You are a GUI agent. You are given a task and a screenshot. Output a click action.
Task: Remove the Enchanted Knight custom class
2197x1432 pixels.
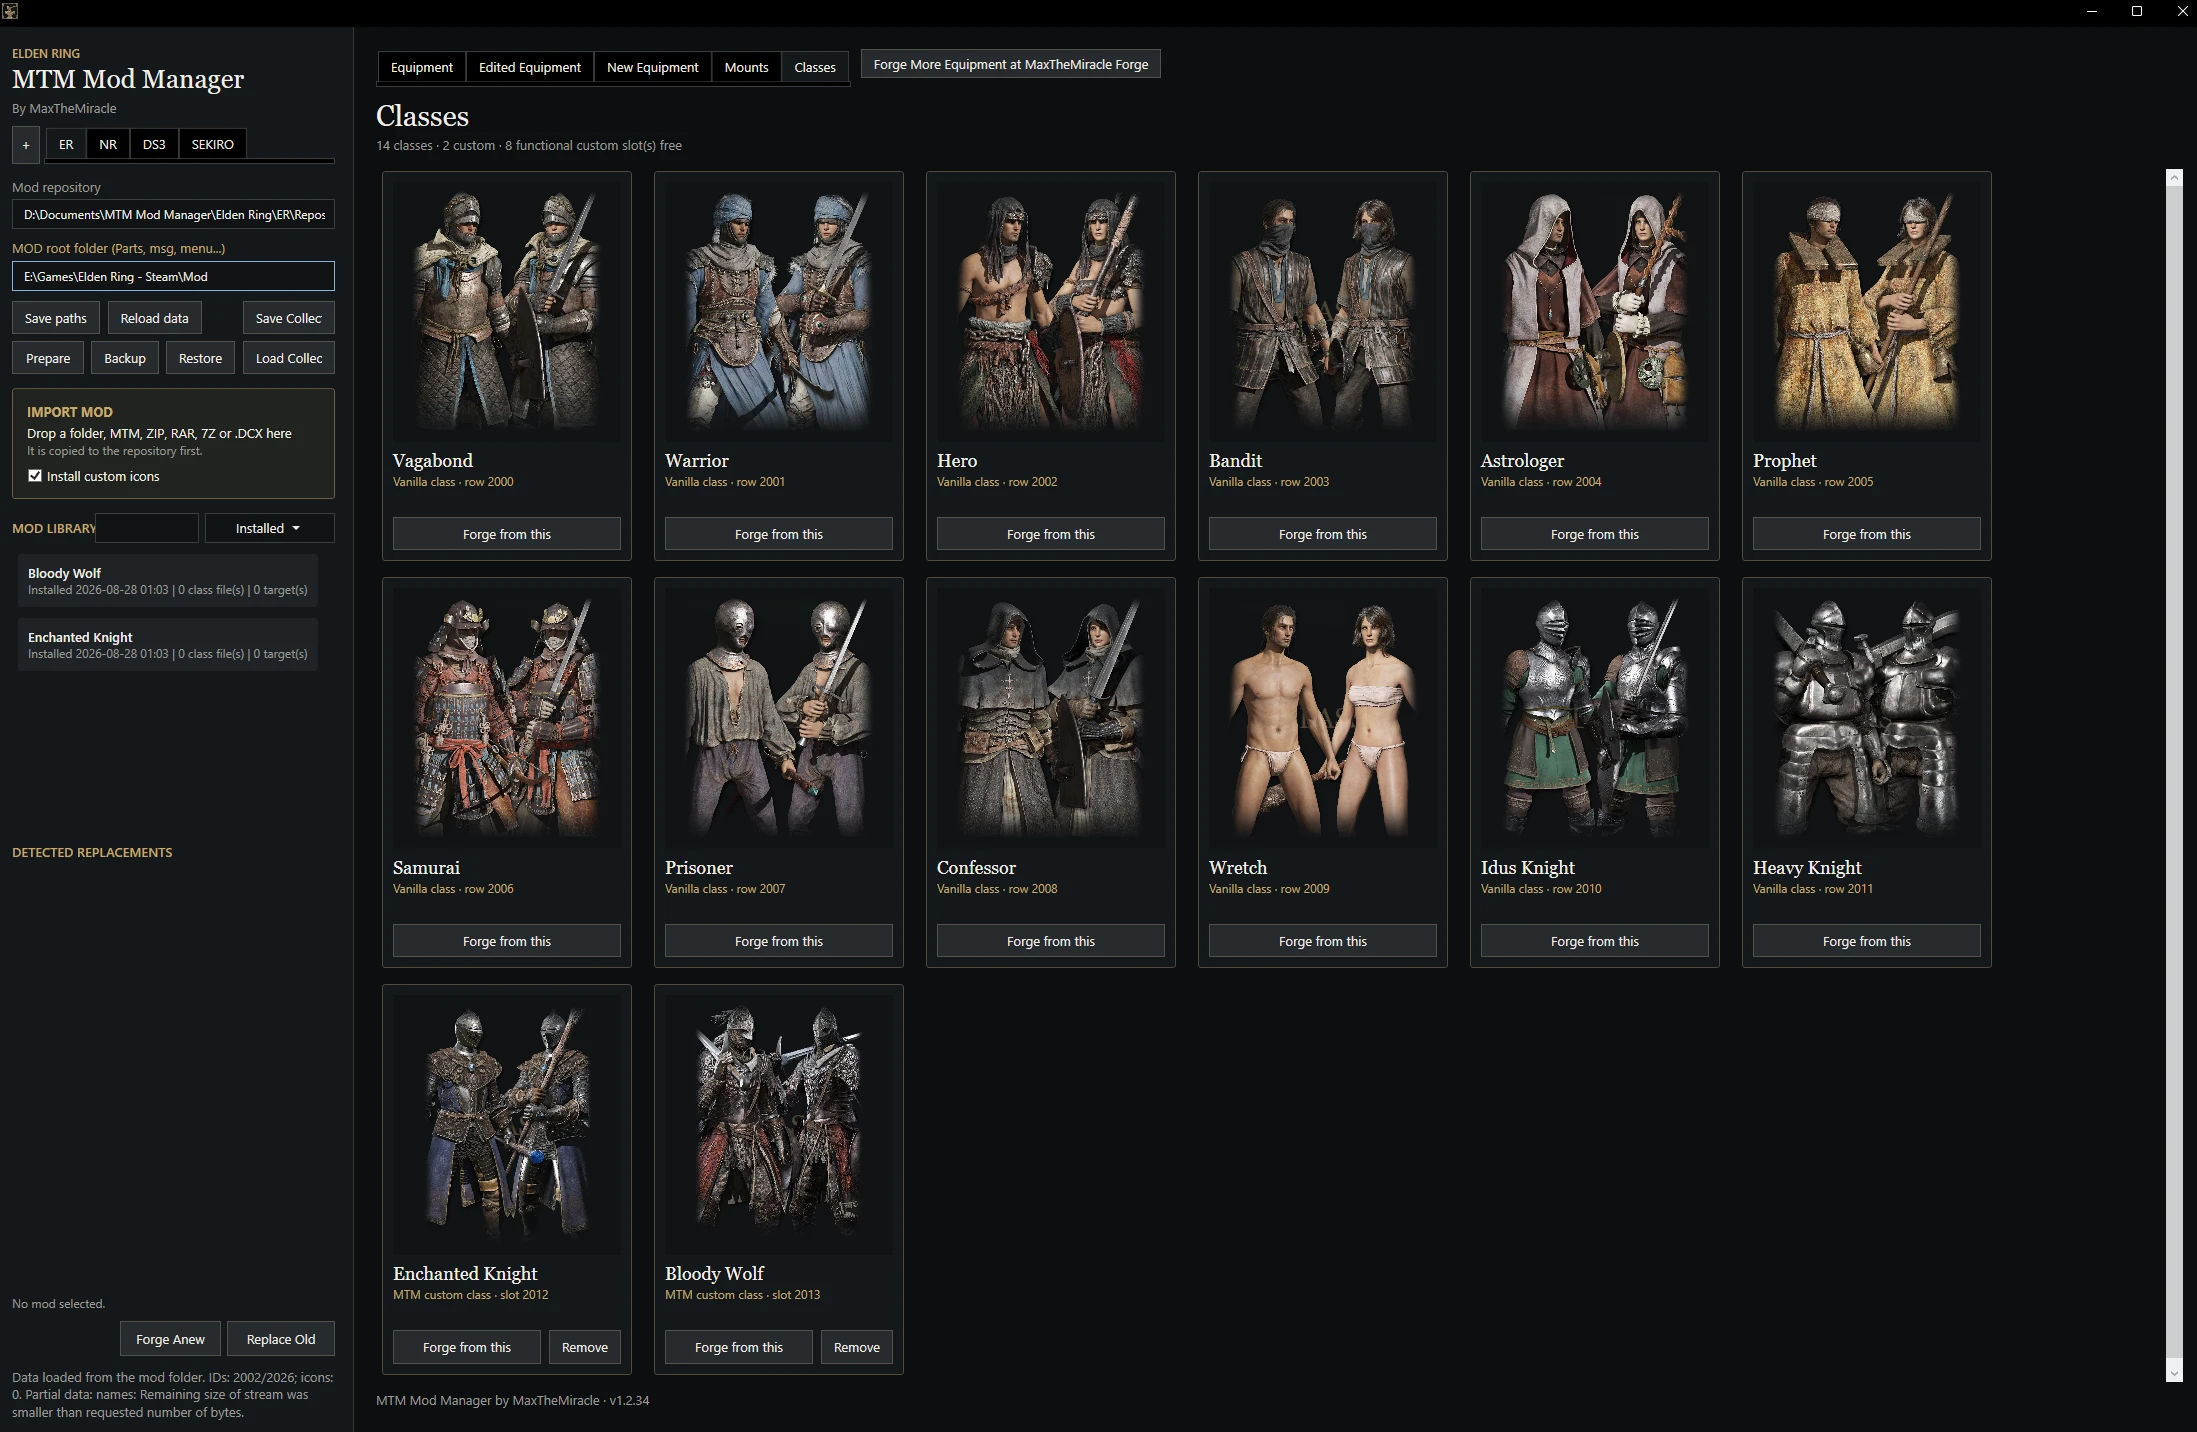585,1347
